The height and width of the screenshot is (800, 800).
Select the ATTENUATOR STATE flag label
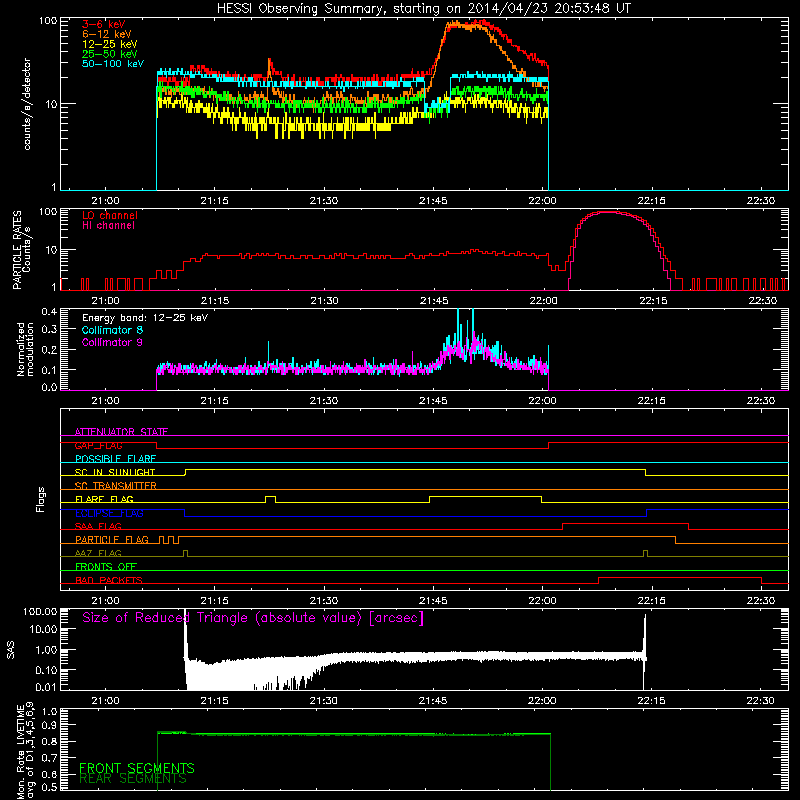pos(121,432)
